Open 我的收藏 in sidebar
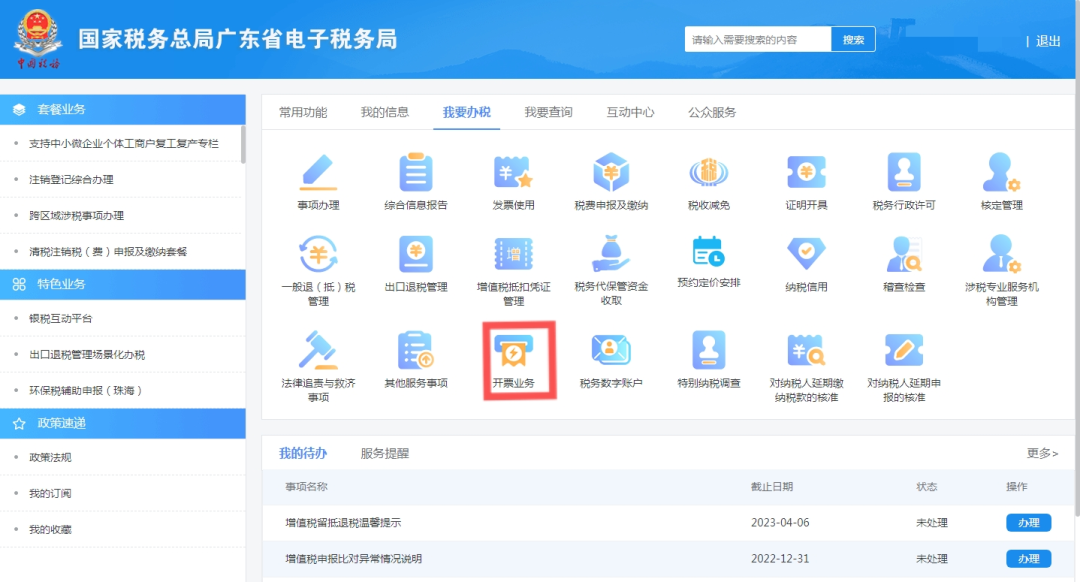 point(50,530)
